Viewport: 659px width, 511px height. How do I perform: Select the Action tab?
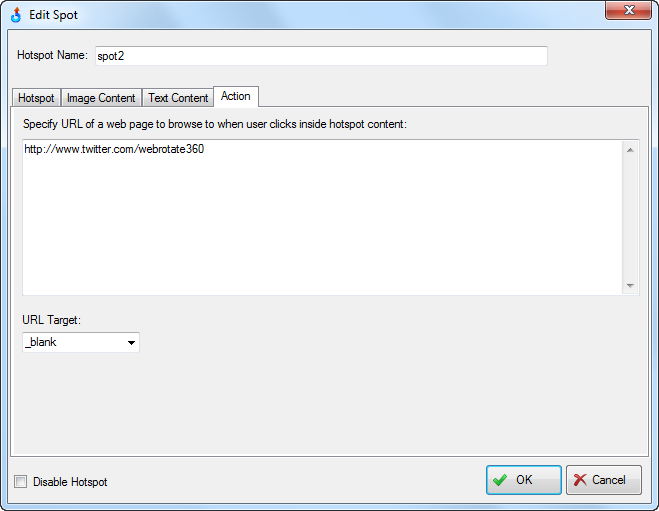(236, 97)
